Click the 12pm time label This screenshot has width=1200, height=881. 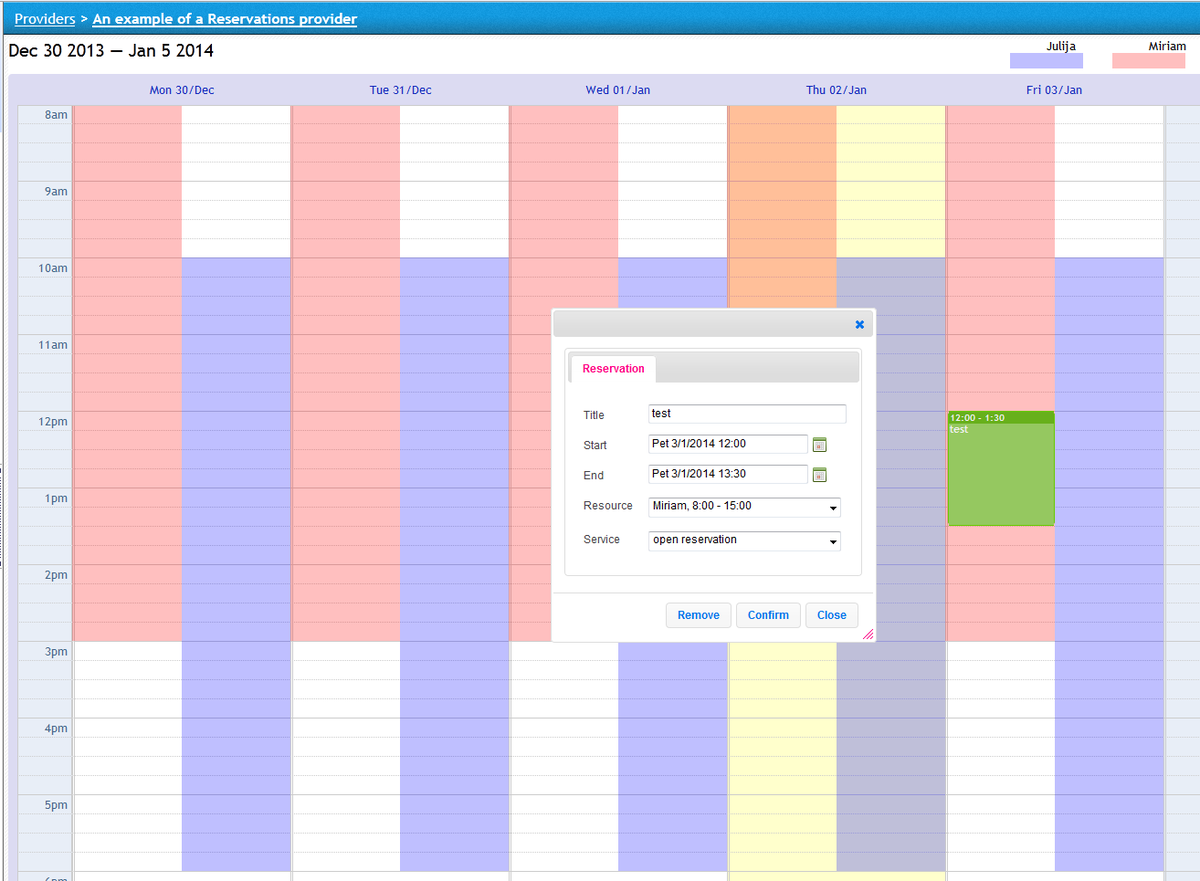54,422
